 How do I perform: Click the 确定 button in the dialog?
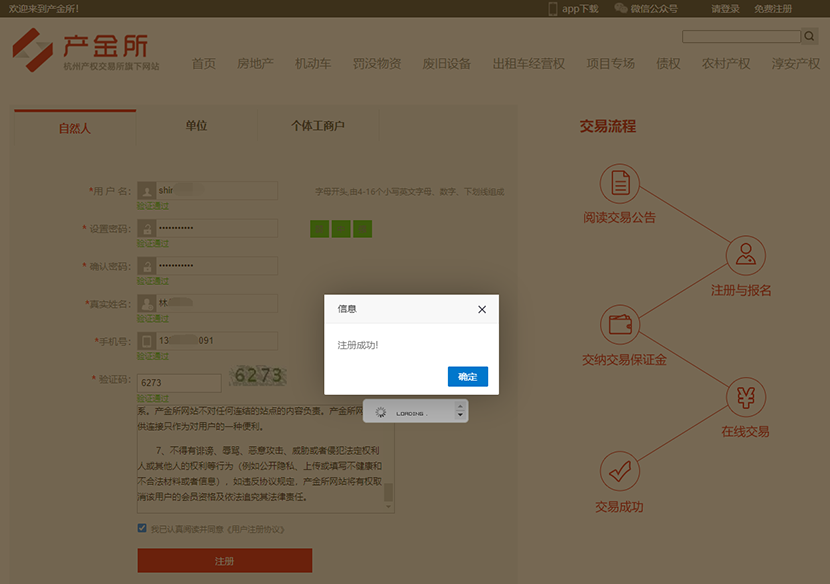[x=467, y=376]
